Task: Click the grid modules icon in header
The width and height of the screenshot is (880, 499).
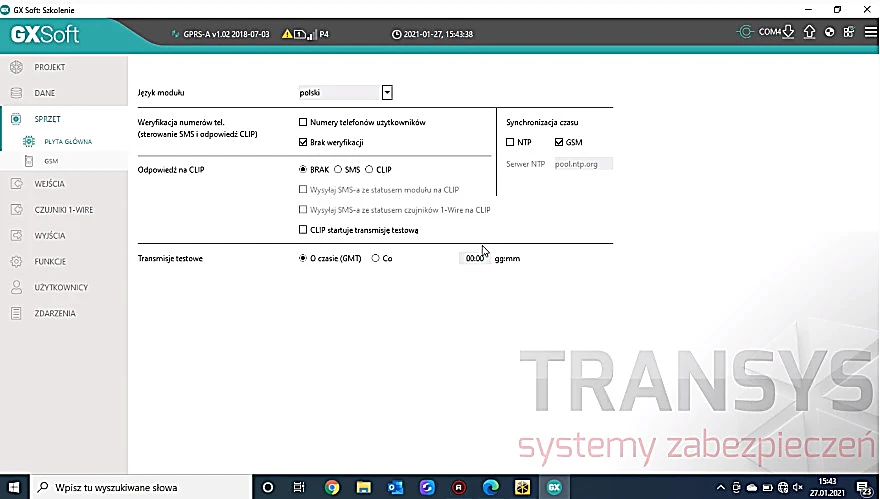Action: click(x=849, y=32)
